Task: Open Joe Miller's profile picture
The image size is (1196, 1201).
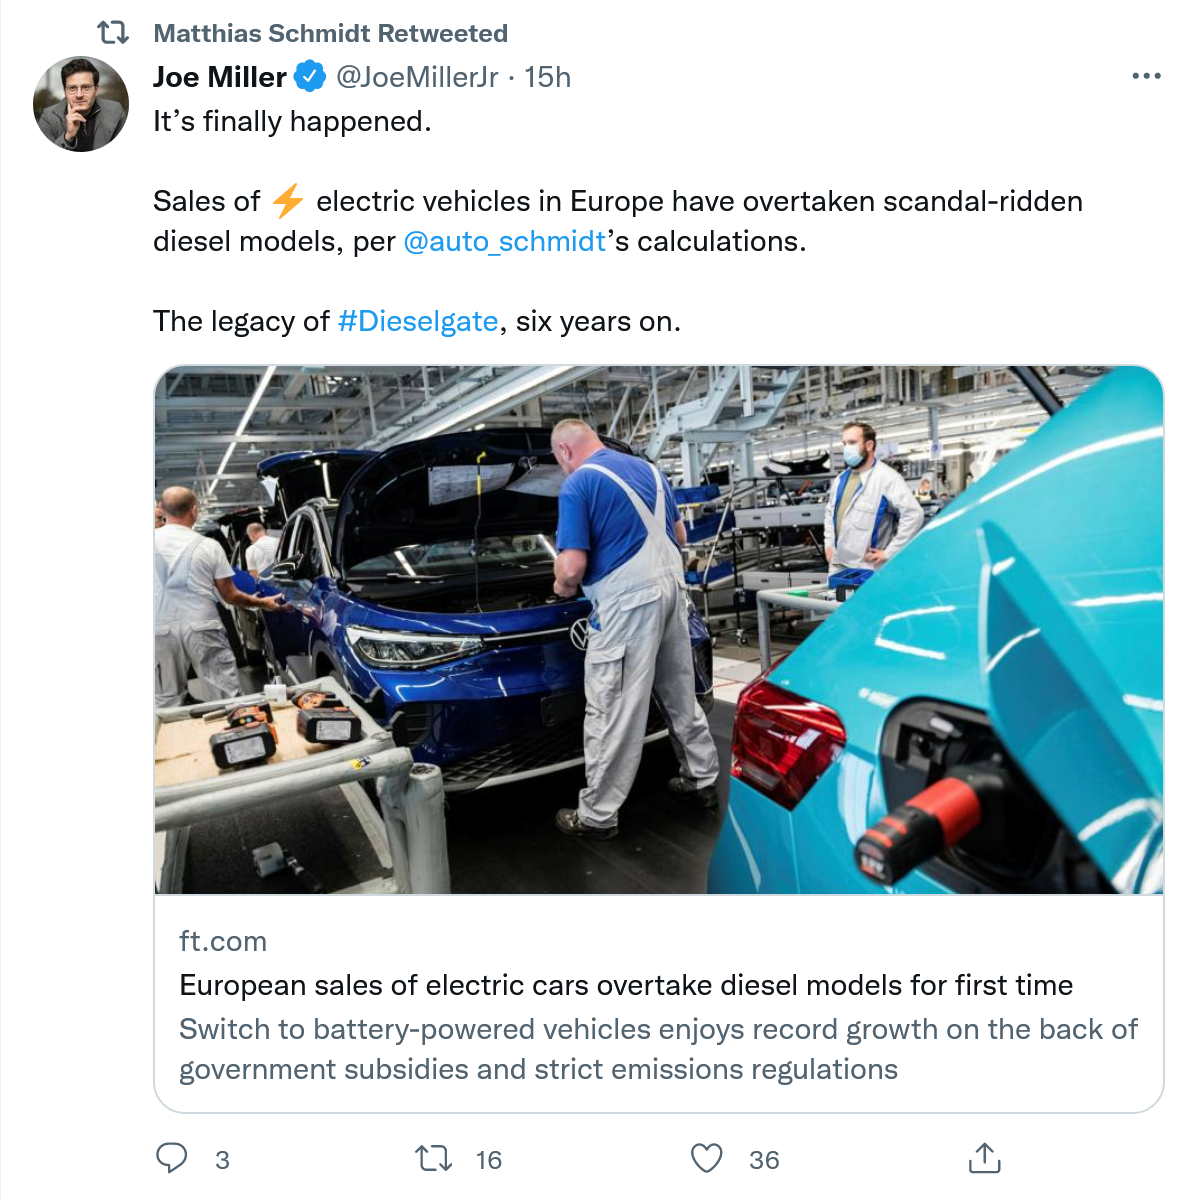Action: (x=81, y=104)
